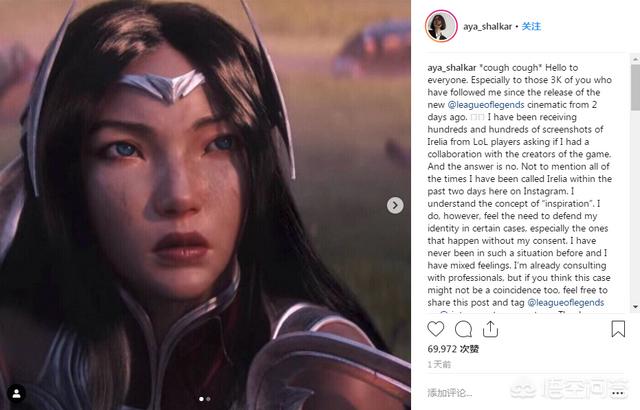Open the aya_shalkar username in header
Viewport: 640px width, 410px height.
(x=487, y=27)
